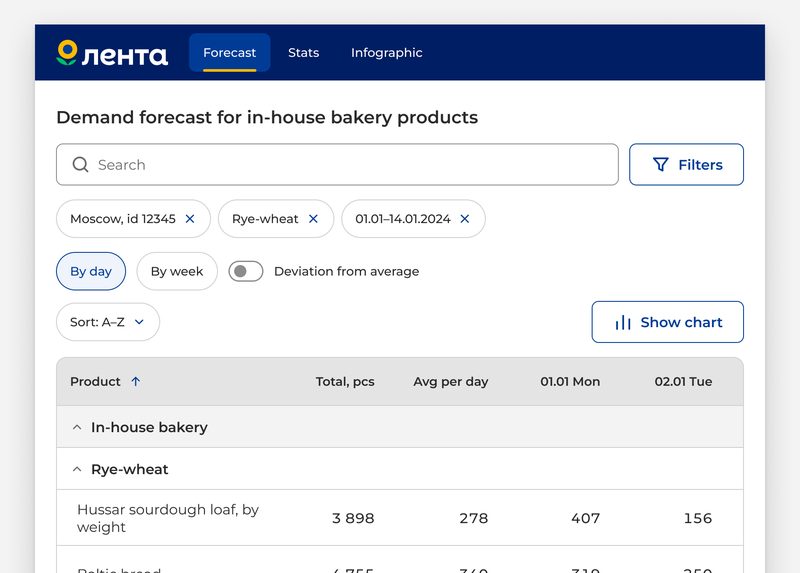This screenshot has height=573, width=800.
Task: Click the ascending sort arrow icon
Action: coord(136,381)
